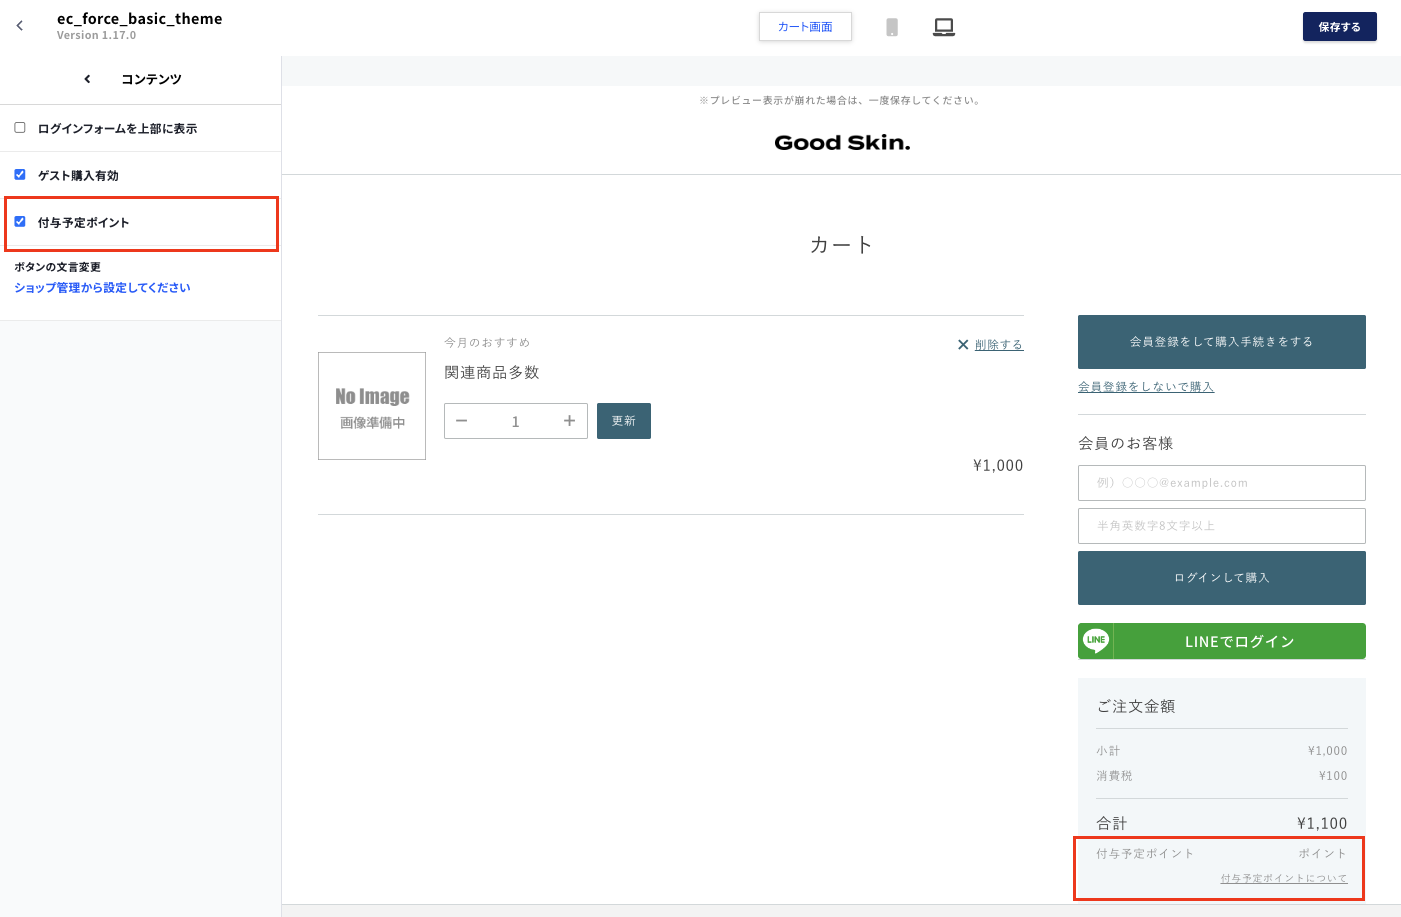This screenshot has width=1401, height=917.
Task: Click the ご注文金額 heading
Action: (x=1136, y=707)
